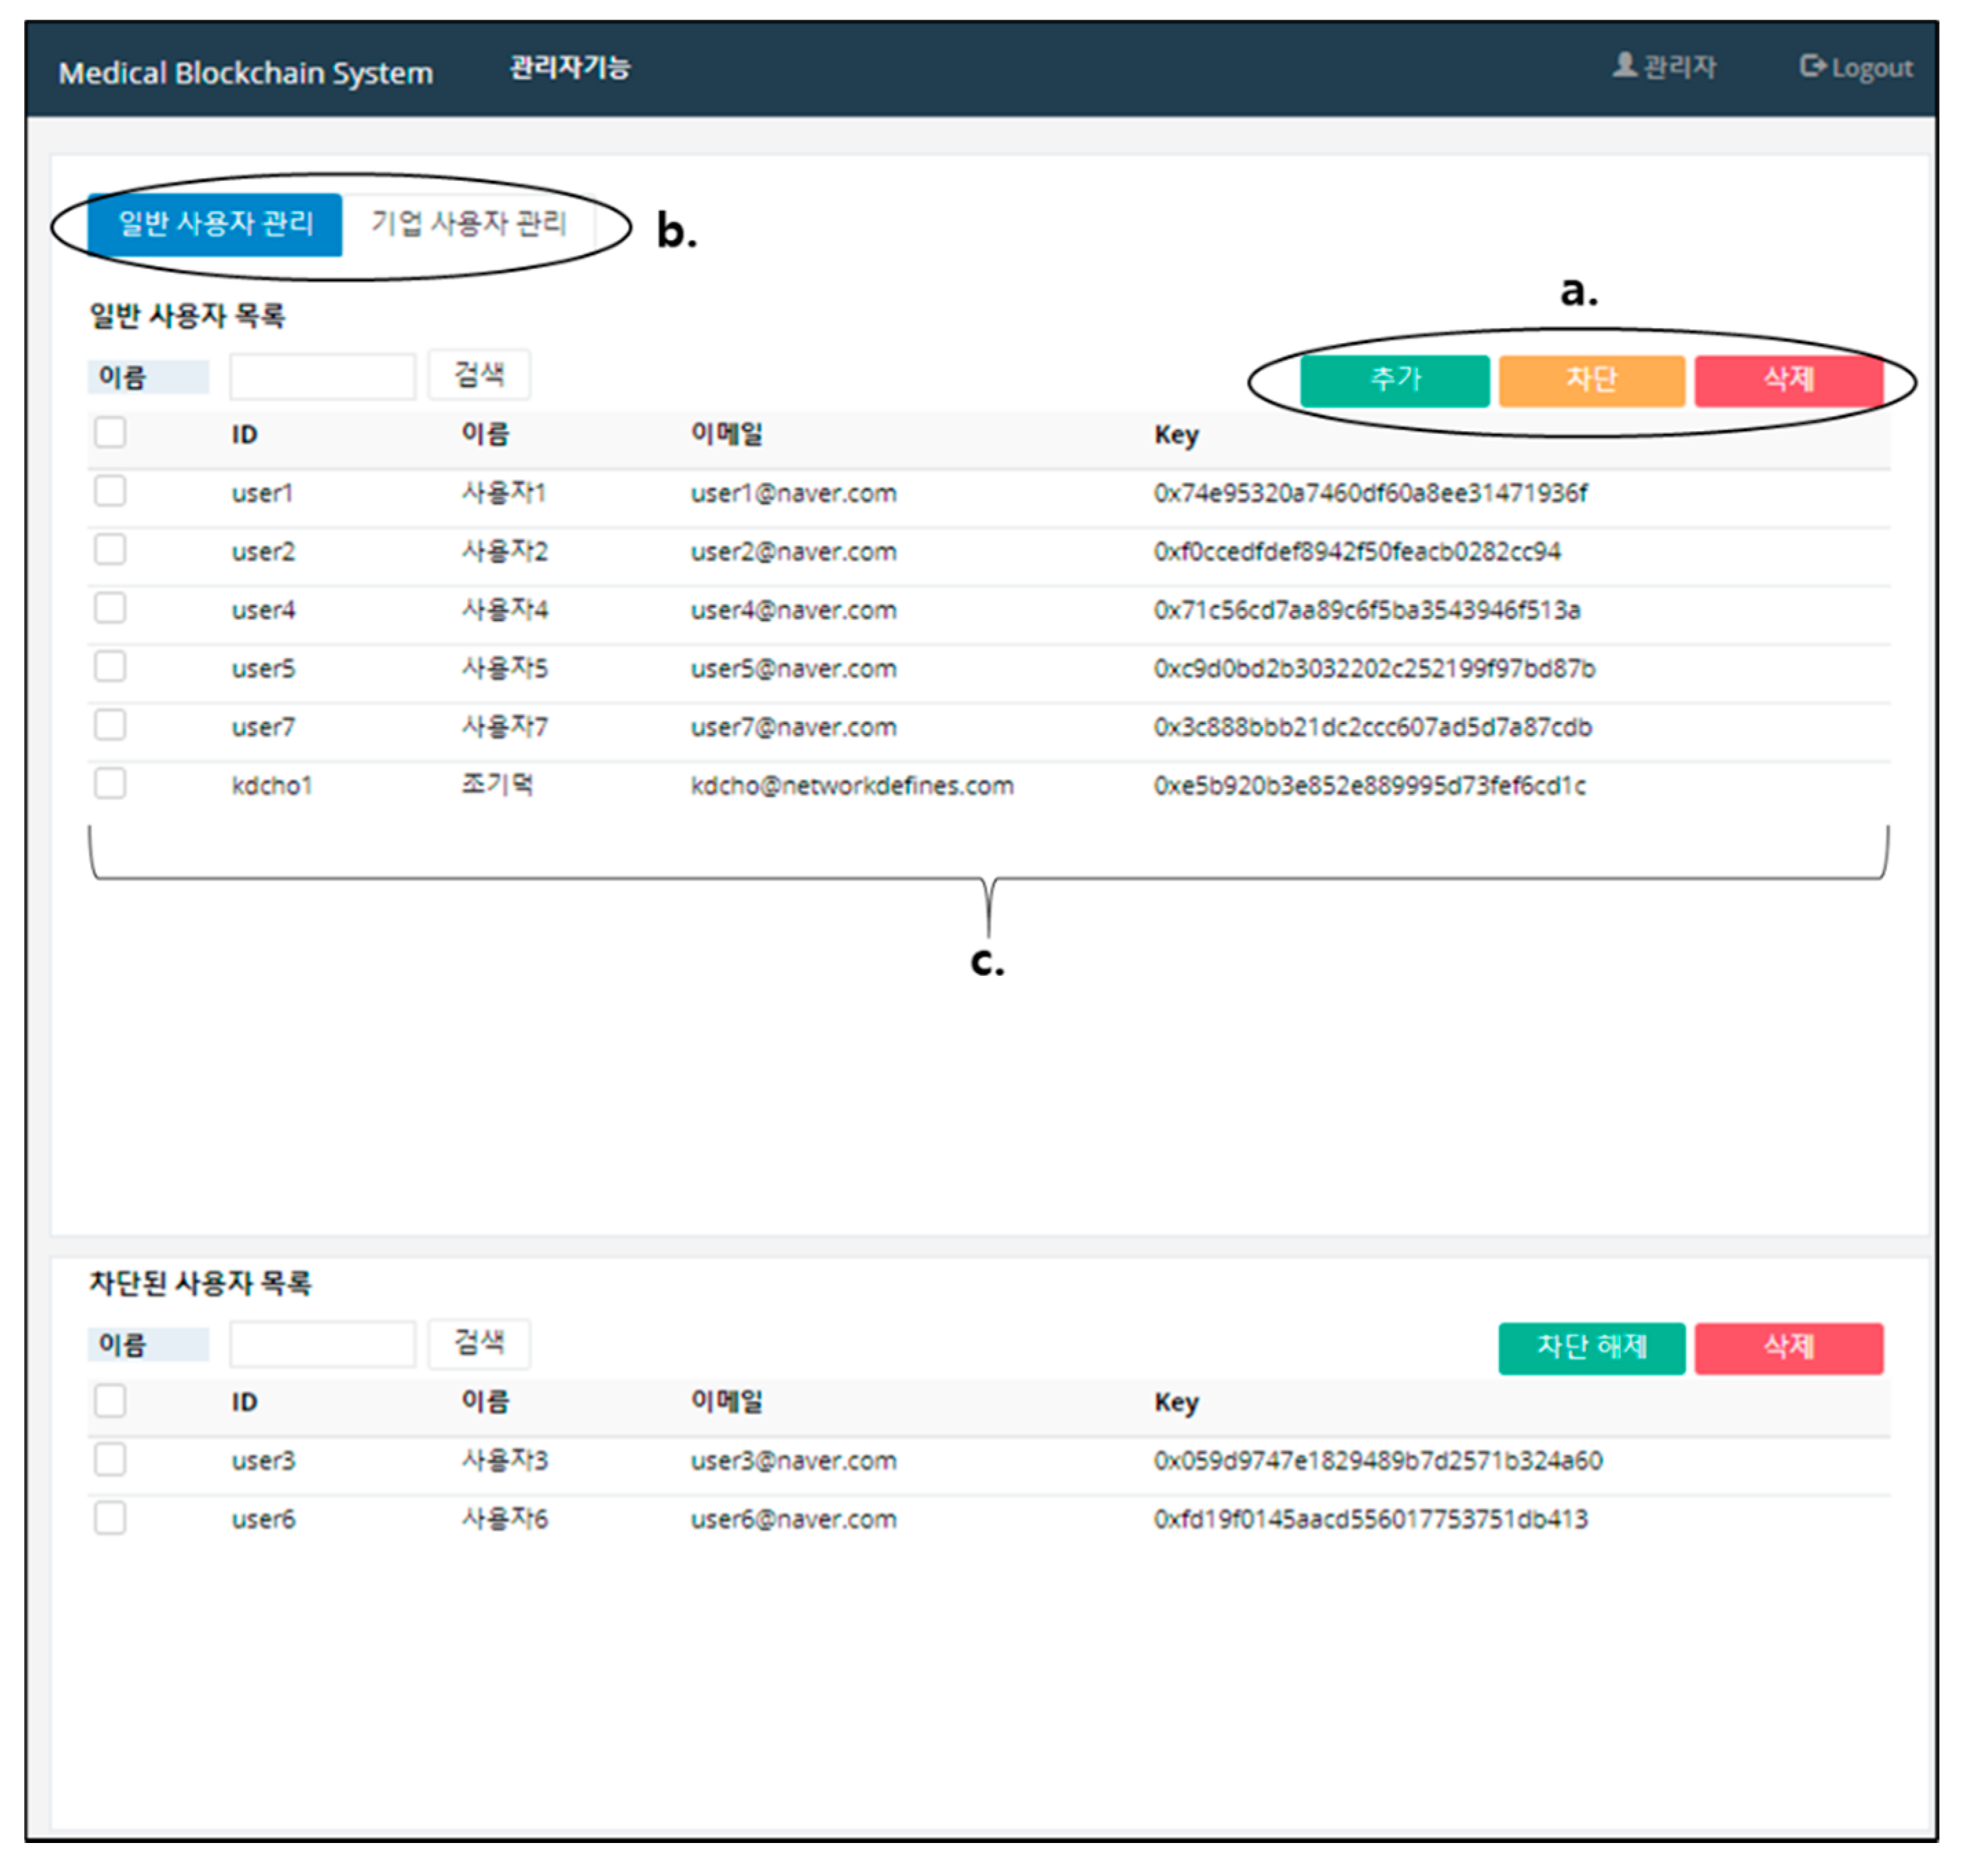1969x1876 pixels.
Task: Check the checkbox for user6 row
Action: [110, 1518]
